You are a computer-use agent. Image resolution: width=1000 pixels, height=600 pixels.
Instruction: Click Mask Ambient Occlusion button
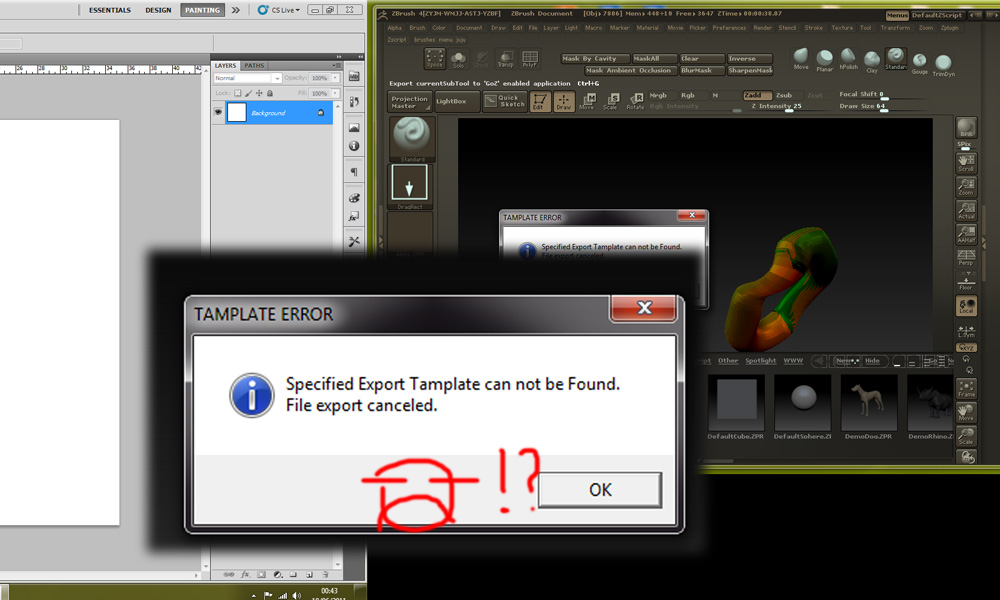629,70
